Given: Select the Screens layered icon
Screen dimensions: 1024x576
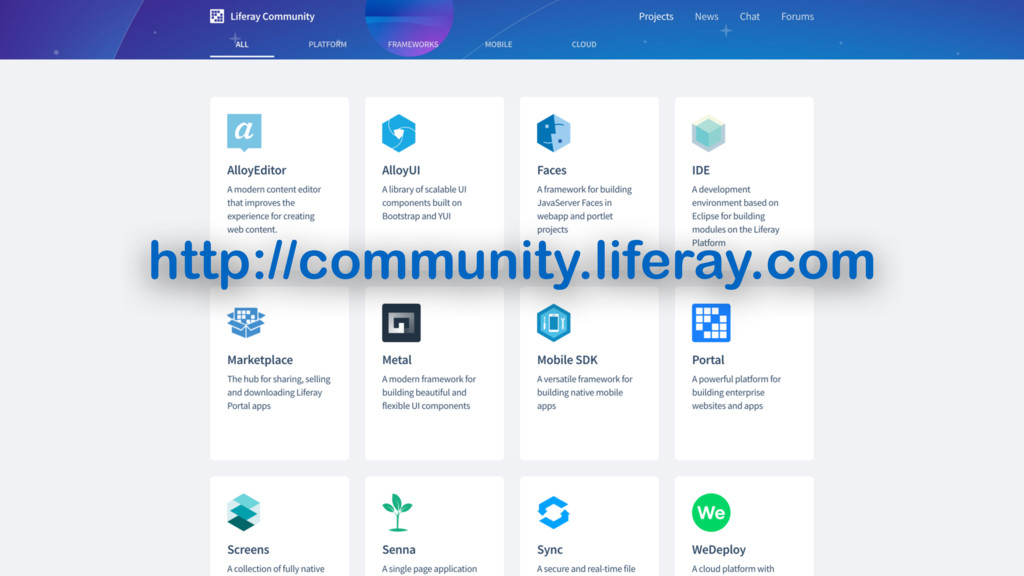Looking at the screenshot, I should [244, 512].
